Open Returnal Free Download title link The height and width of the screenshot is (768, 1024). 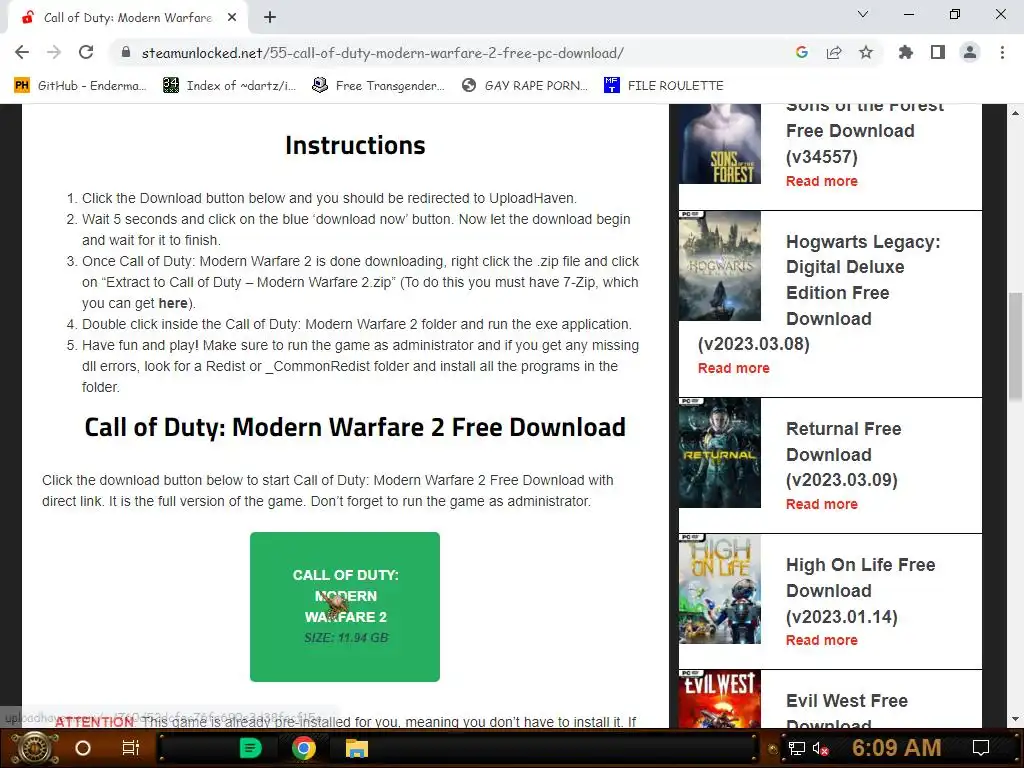coord(844,454)
